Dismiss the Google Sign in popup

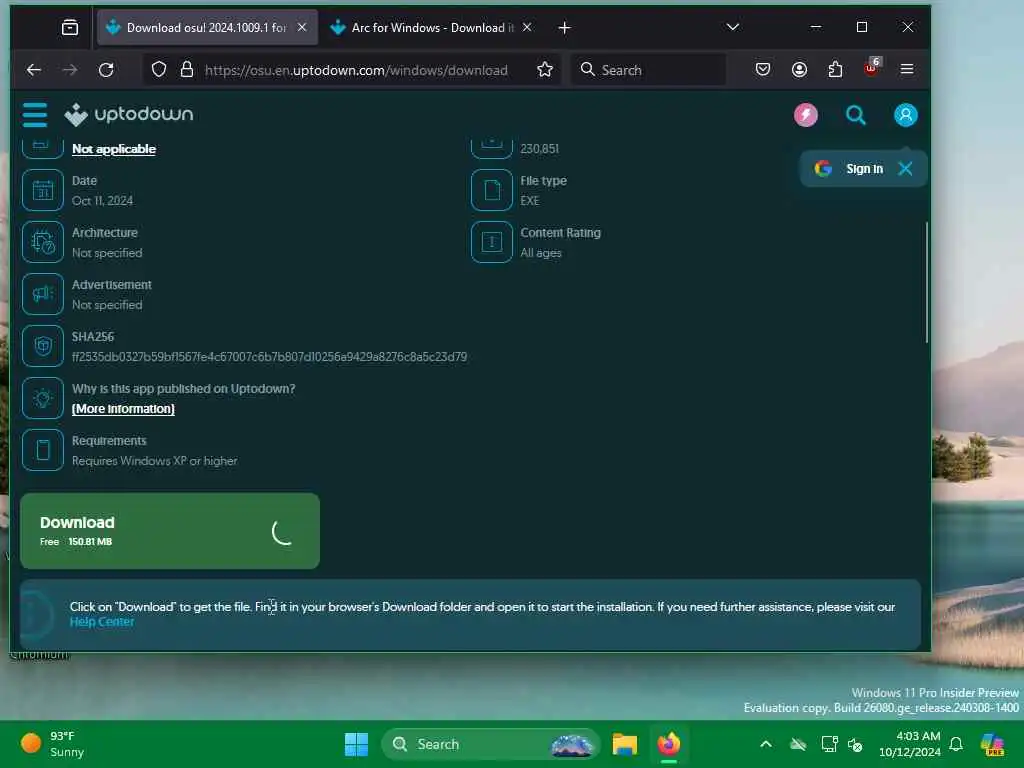point(905,168)
